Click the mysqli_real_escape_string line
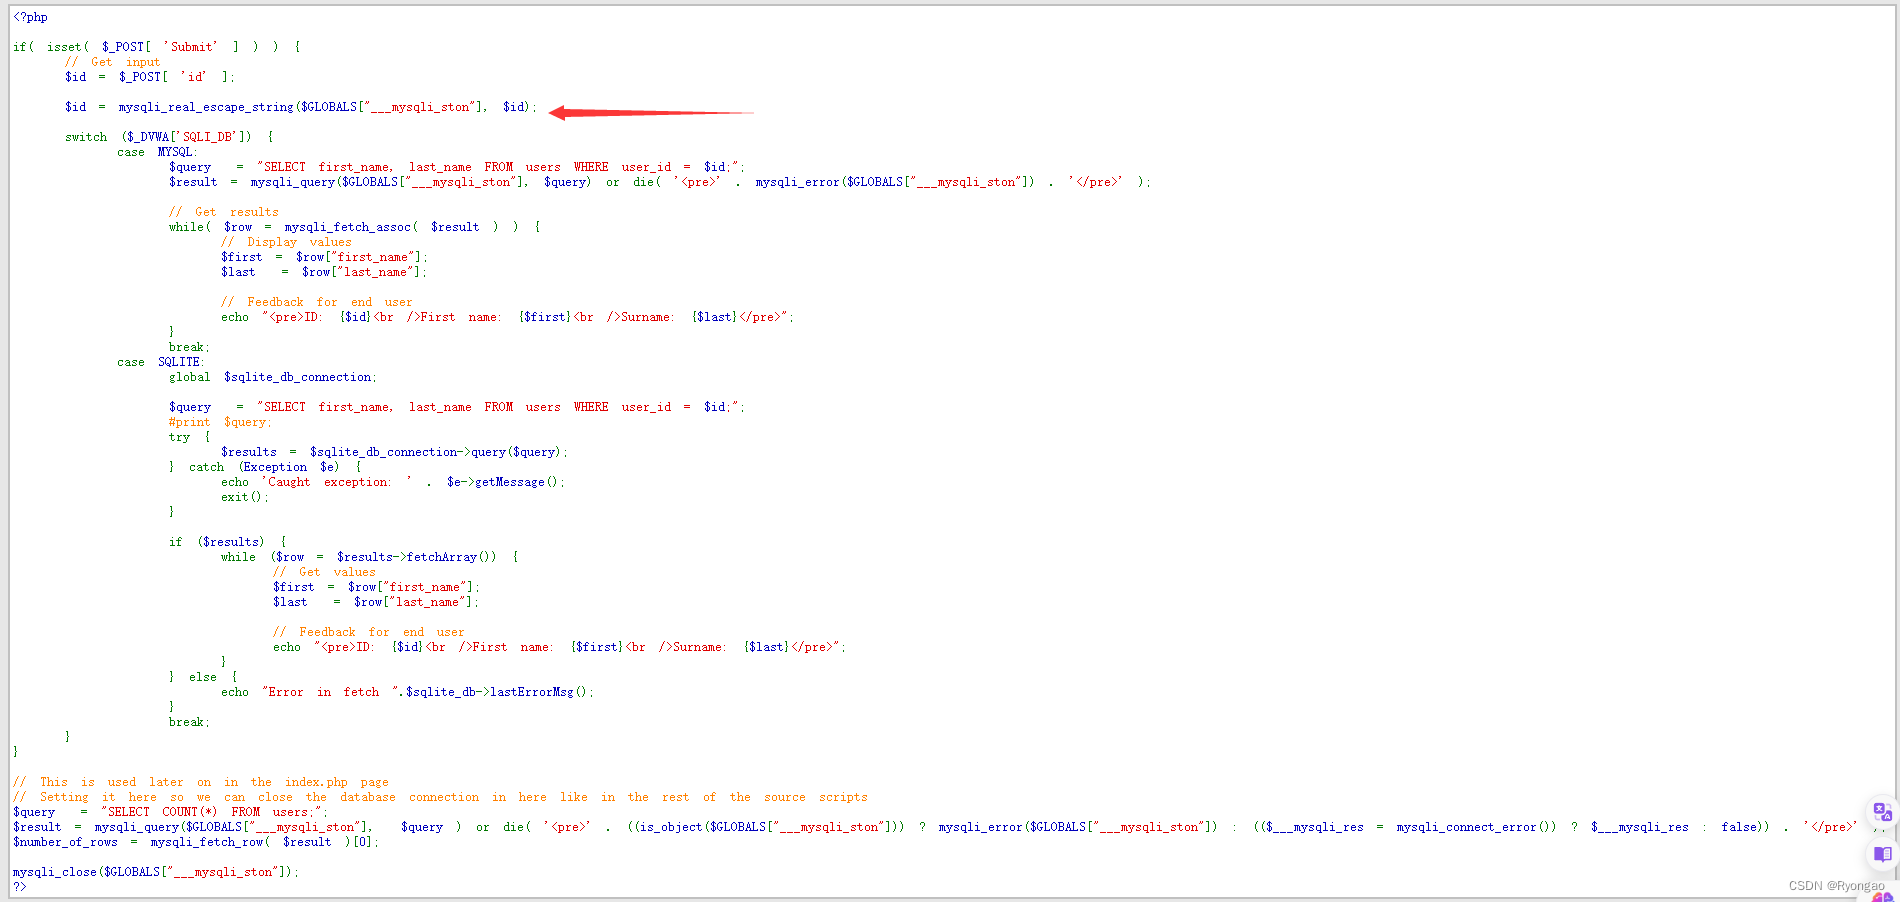The width and height of the screenshot is (1900, 902). pyautogui.click(x=301, y=107)
